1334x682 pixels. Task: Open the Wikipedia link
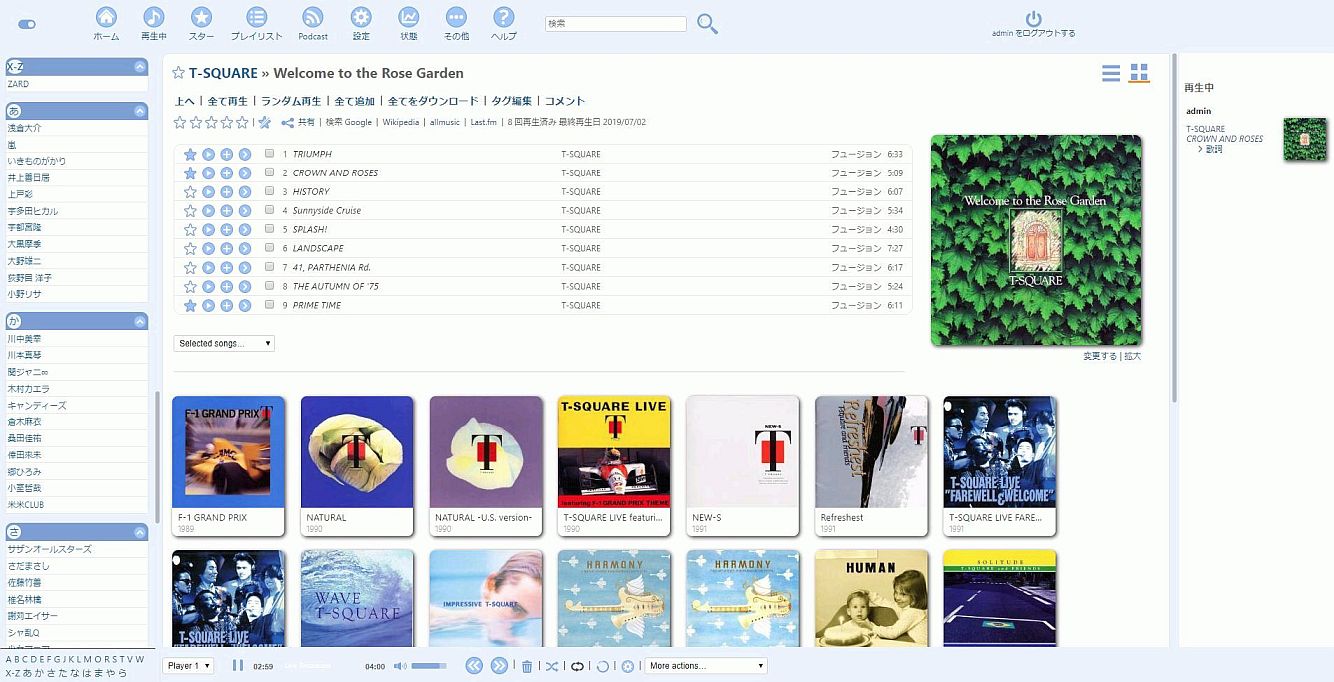(401, 123)
